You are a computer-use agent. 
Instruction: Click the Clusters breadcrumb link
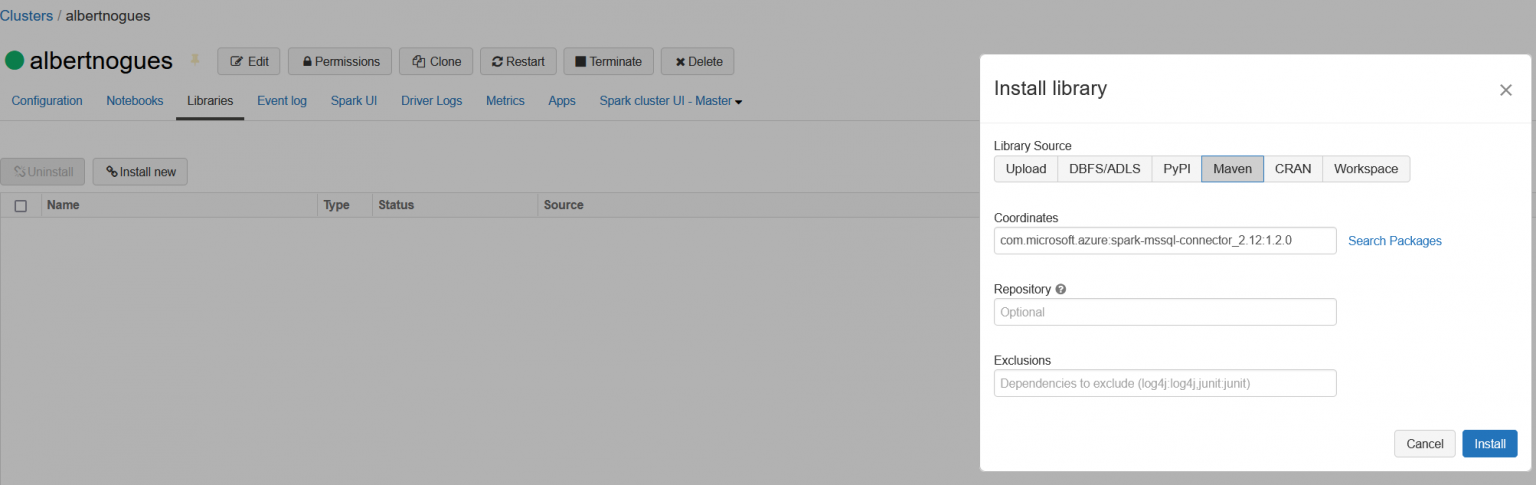pyautogui.click(x=26, y=16)
